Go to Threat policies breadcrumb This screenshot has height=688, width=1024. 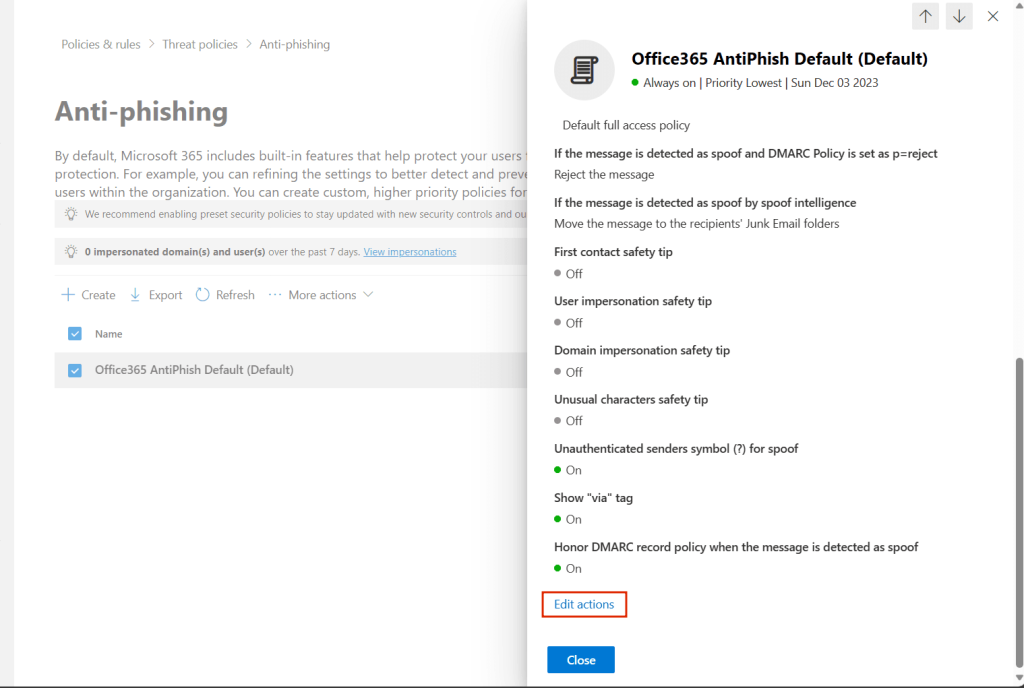(x=200, y=44)
